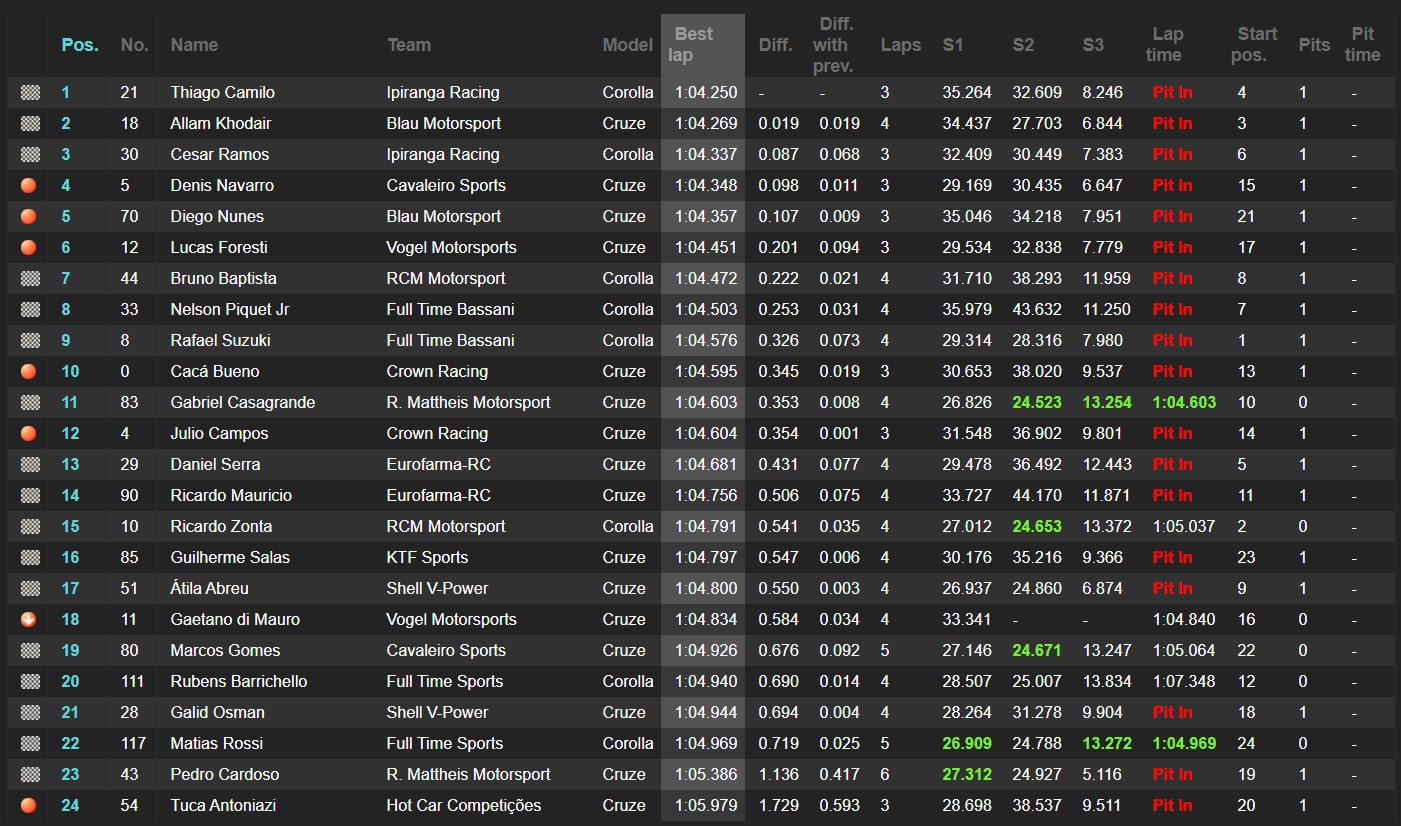Click green lap time 1:04.603 for Casagrande
The width and height of the screenshot is (1401, 826).
tap(1184, 402)
